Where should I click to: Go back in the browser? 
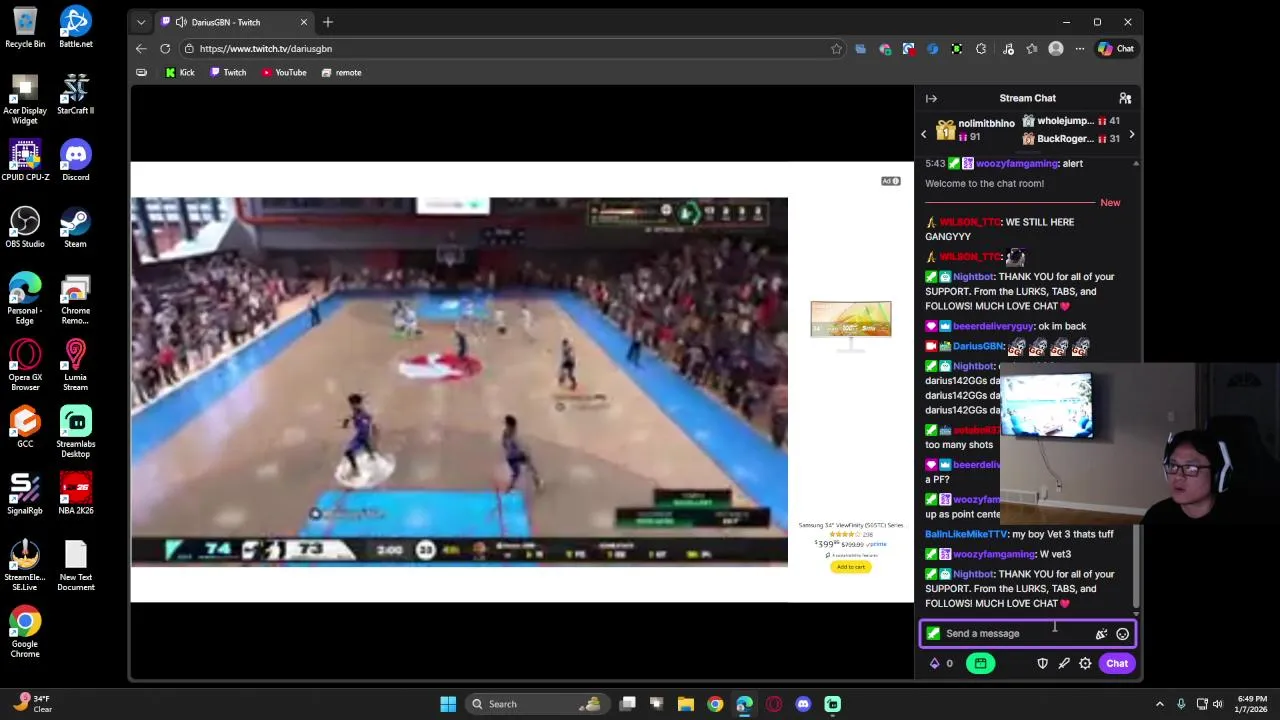point(141,48)
